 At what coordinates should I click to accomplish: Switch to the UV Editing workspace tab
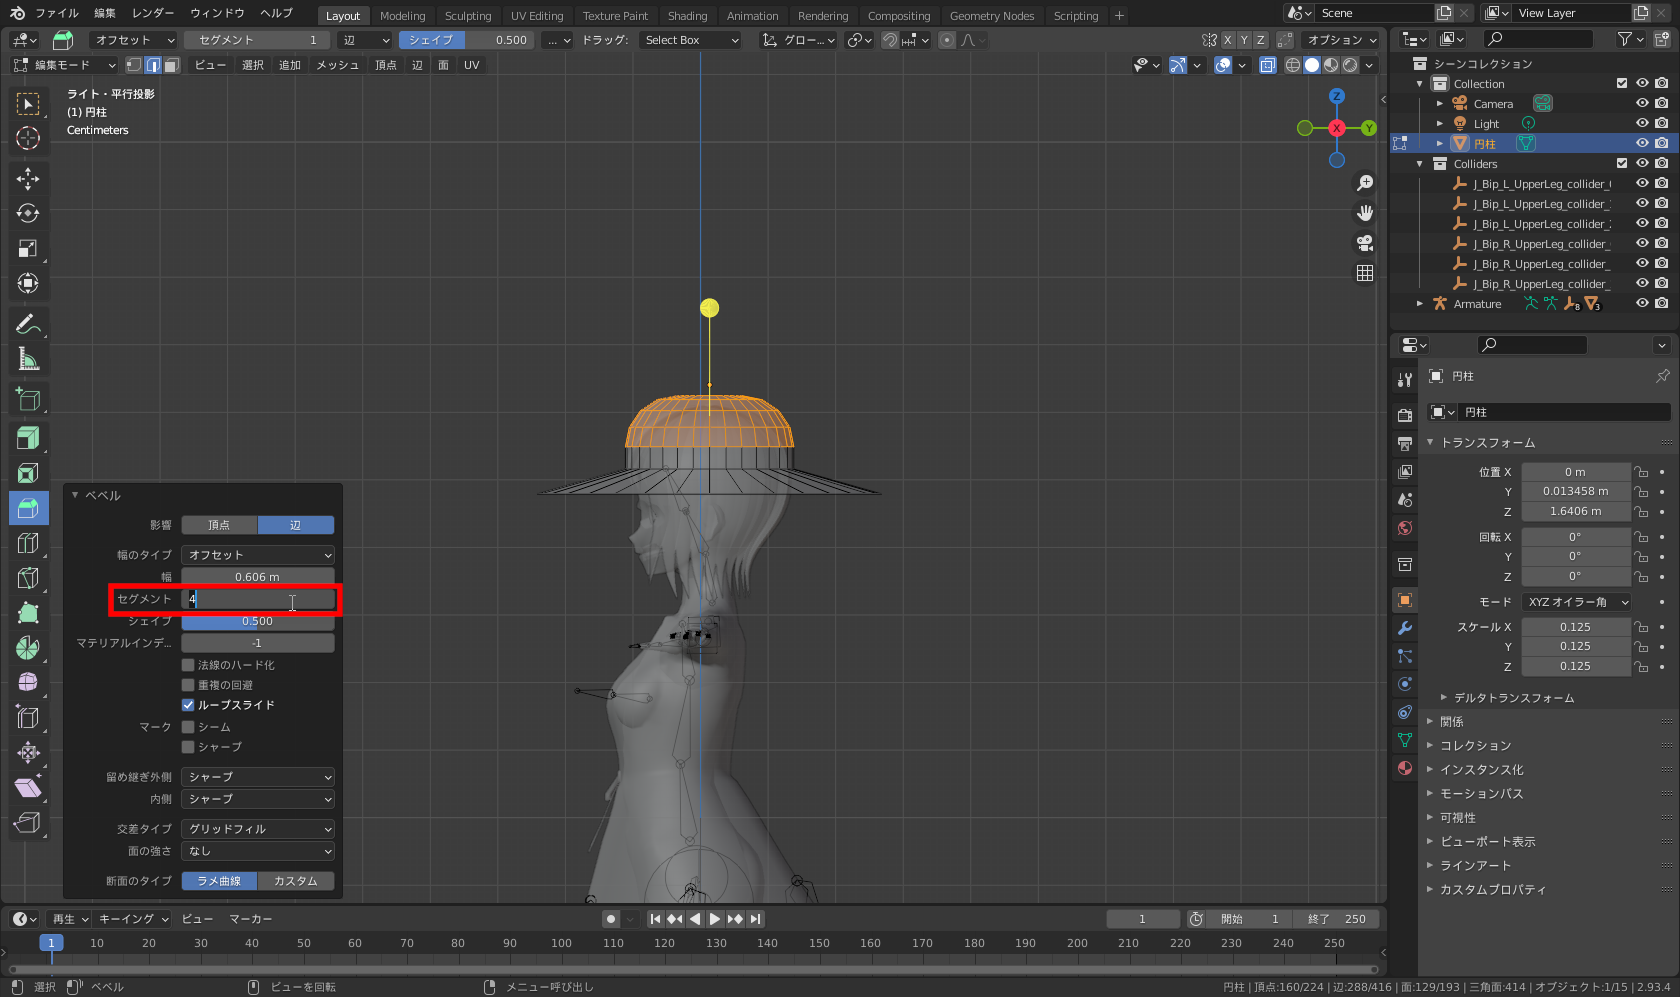point(537,16)
